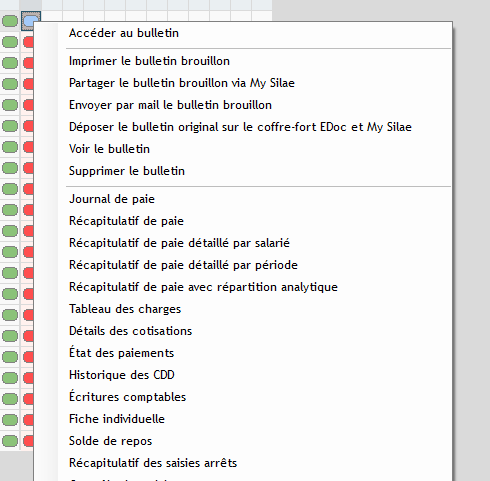The image size is (490, 481).
Task: Choose Partager le bulletin brouillon via My Silae
Action: 182,83
